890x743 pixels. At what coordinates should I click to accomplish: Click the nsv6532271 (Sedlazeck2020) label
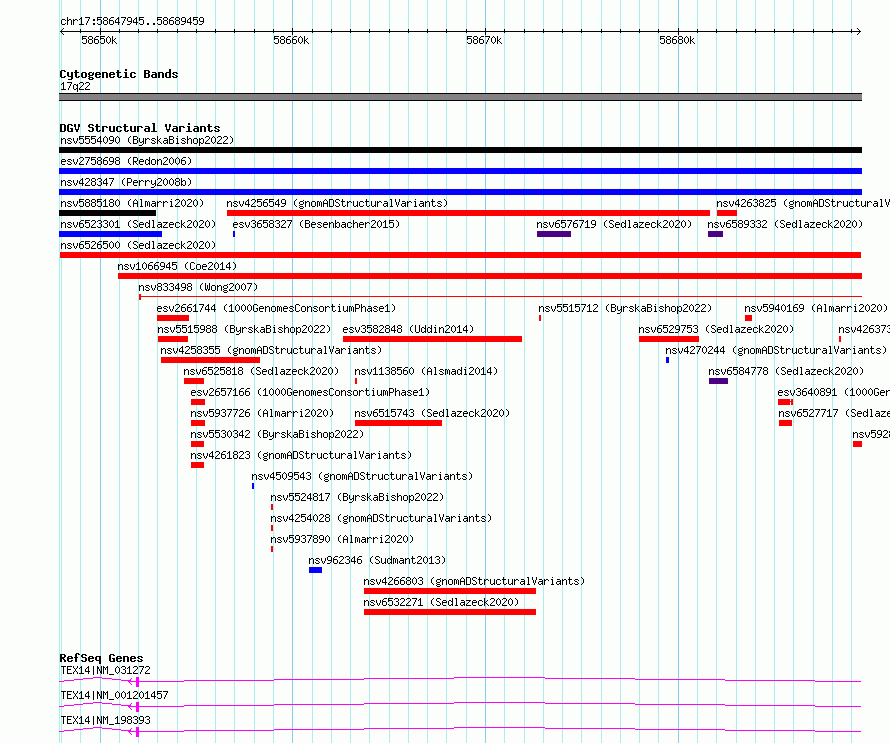[441, 602]
